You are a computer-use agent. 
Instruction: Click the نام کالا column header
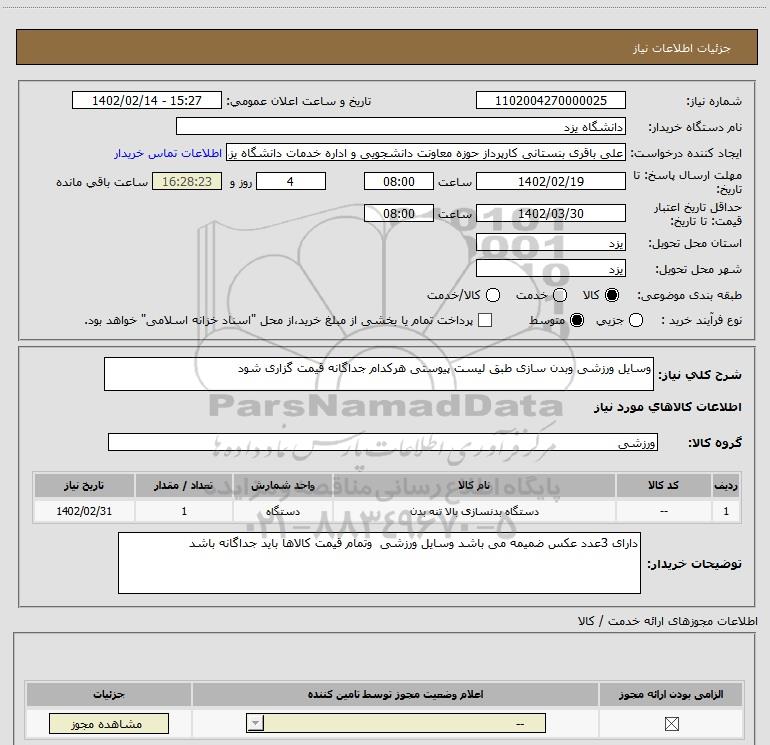(x=474, y=486)
